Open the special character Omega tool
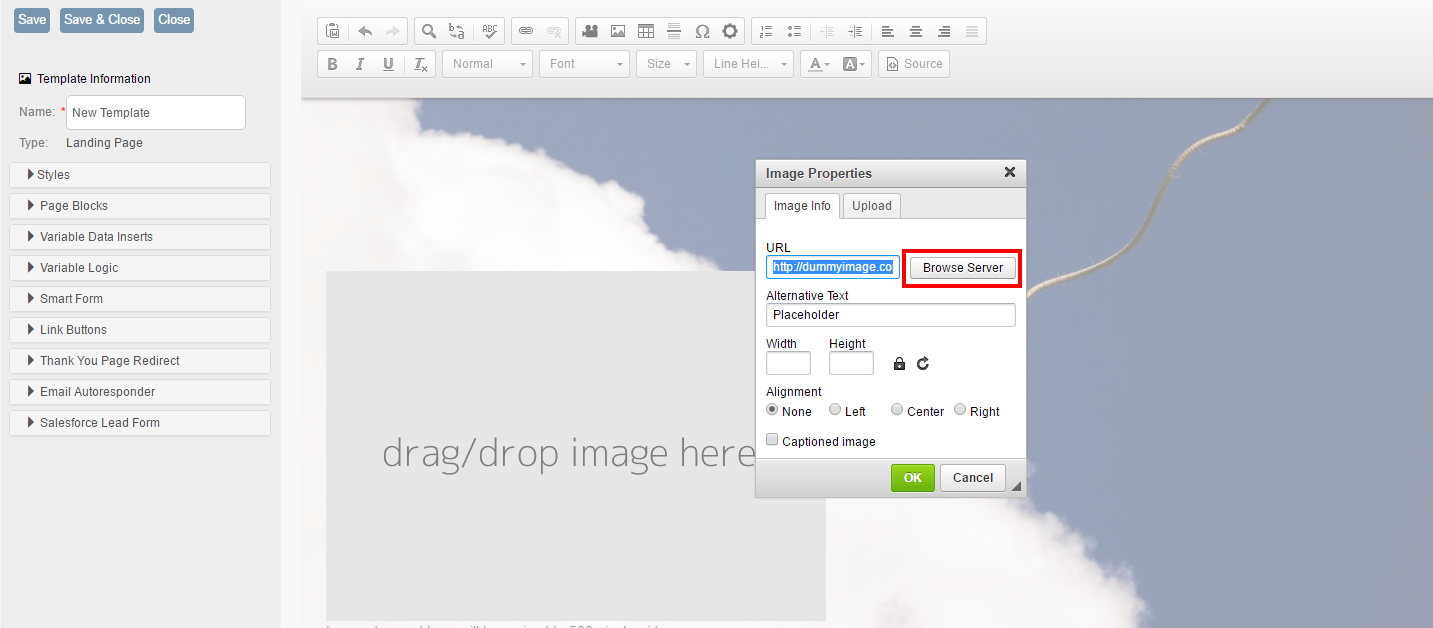Screen dimensions: 1433x628 (x=702, y=31)
